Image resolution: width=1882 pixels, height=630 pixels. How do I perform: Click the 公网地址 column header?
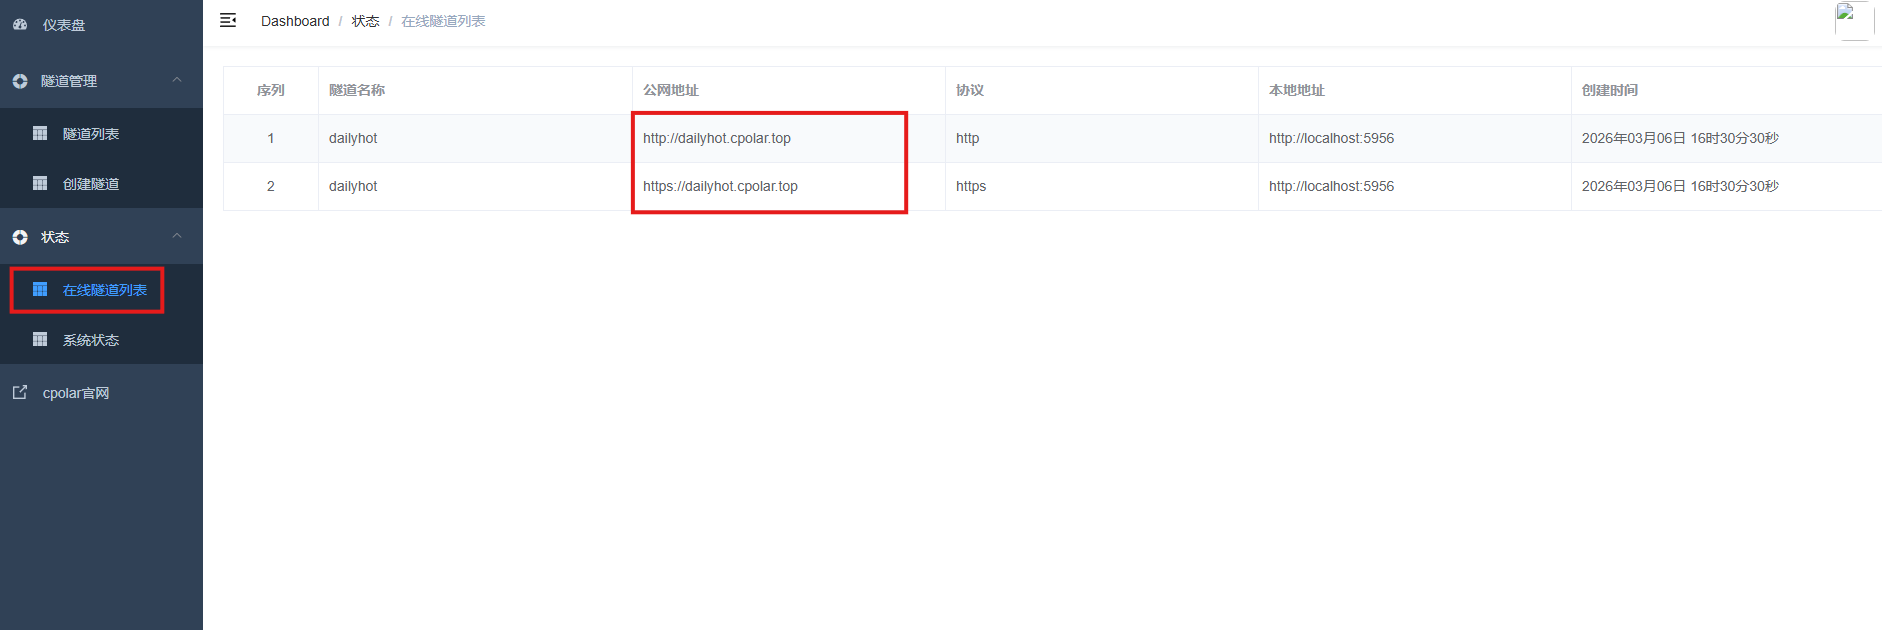point(670,90)
